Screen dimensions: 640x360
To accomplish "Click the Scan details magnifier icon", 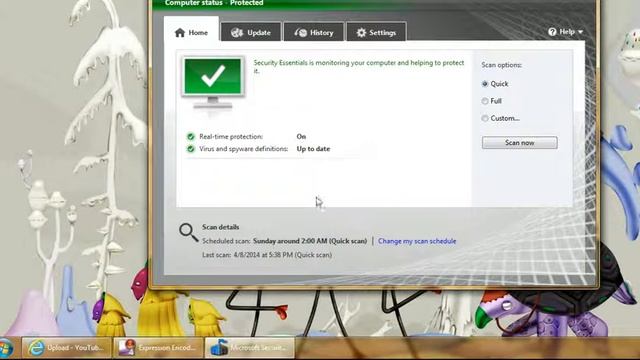I will (188, 232).
